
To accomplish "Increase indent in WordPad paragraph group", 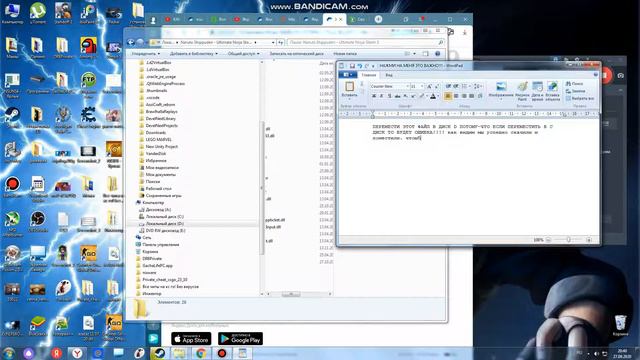I will coord(456,86).
